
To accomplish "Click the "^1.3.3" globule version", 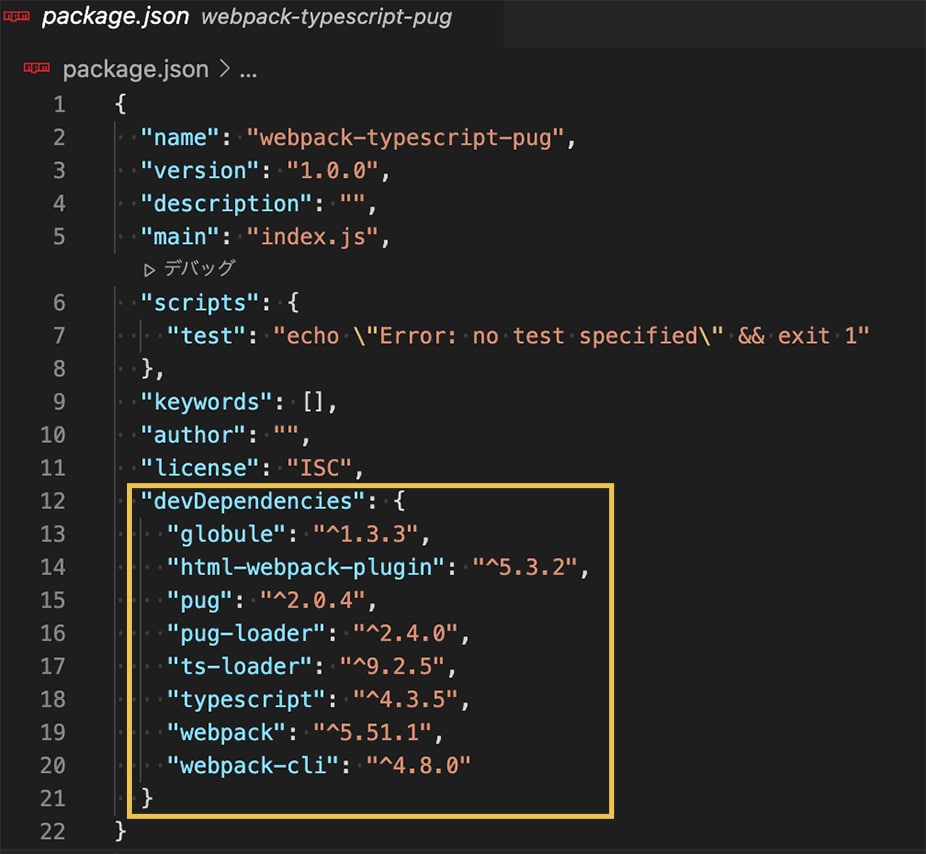I will point(366,534).
